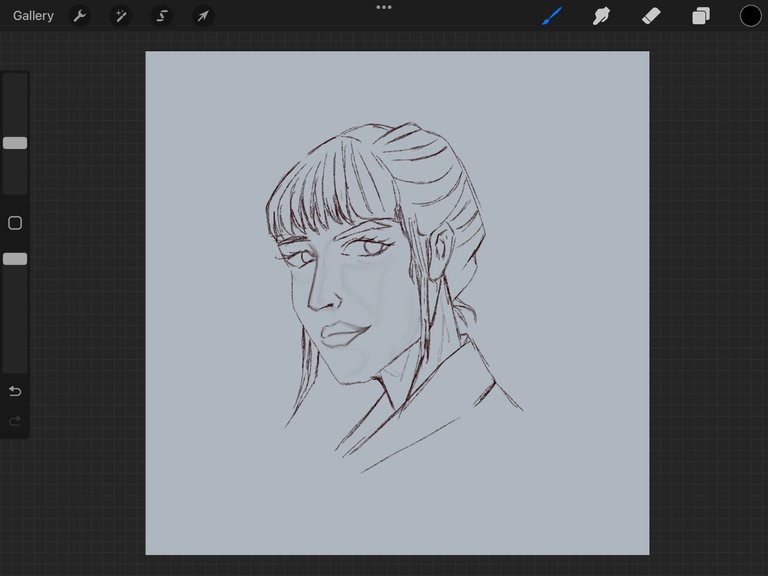Activate the Transform arrow tool
The width and height of the screenshot is (768, 576).
click(203, 16)
